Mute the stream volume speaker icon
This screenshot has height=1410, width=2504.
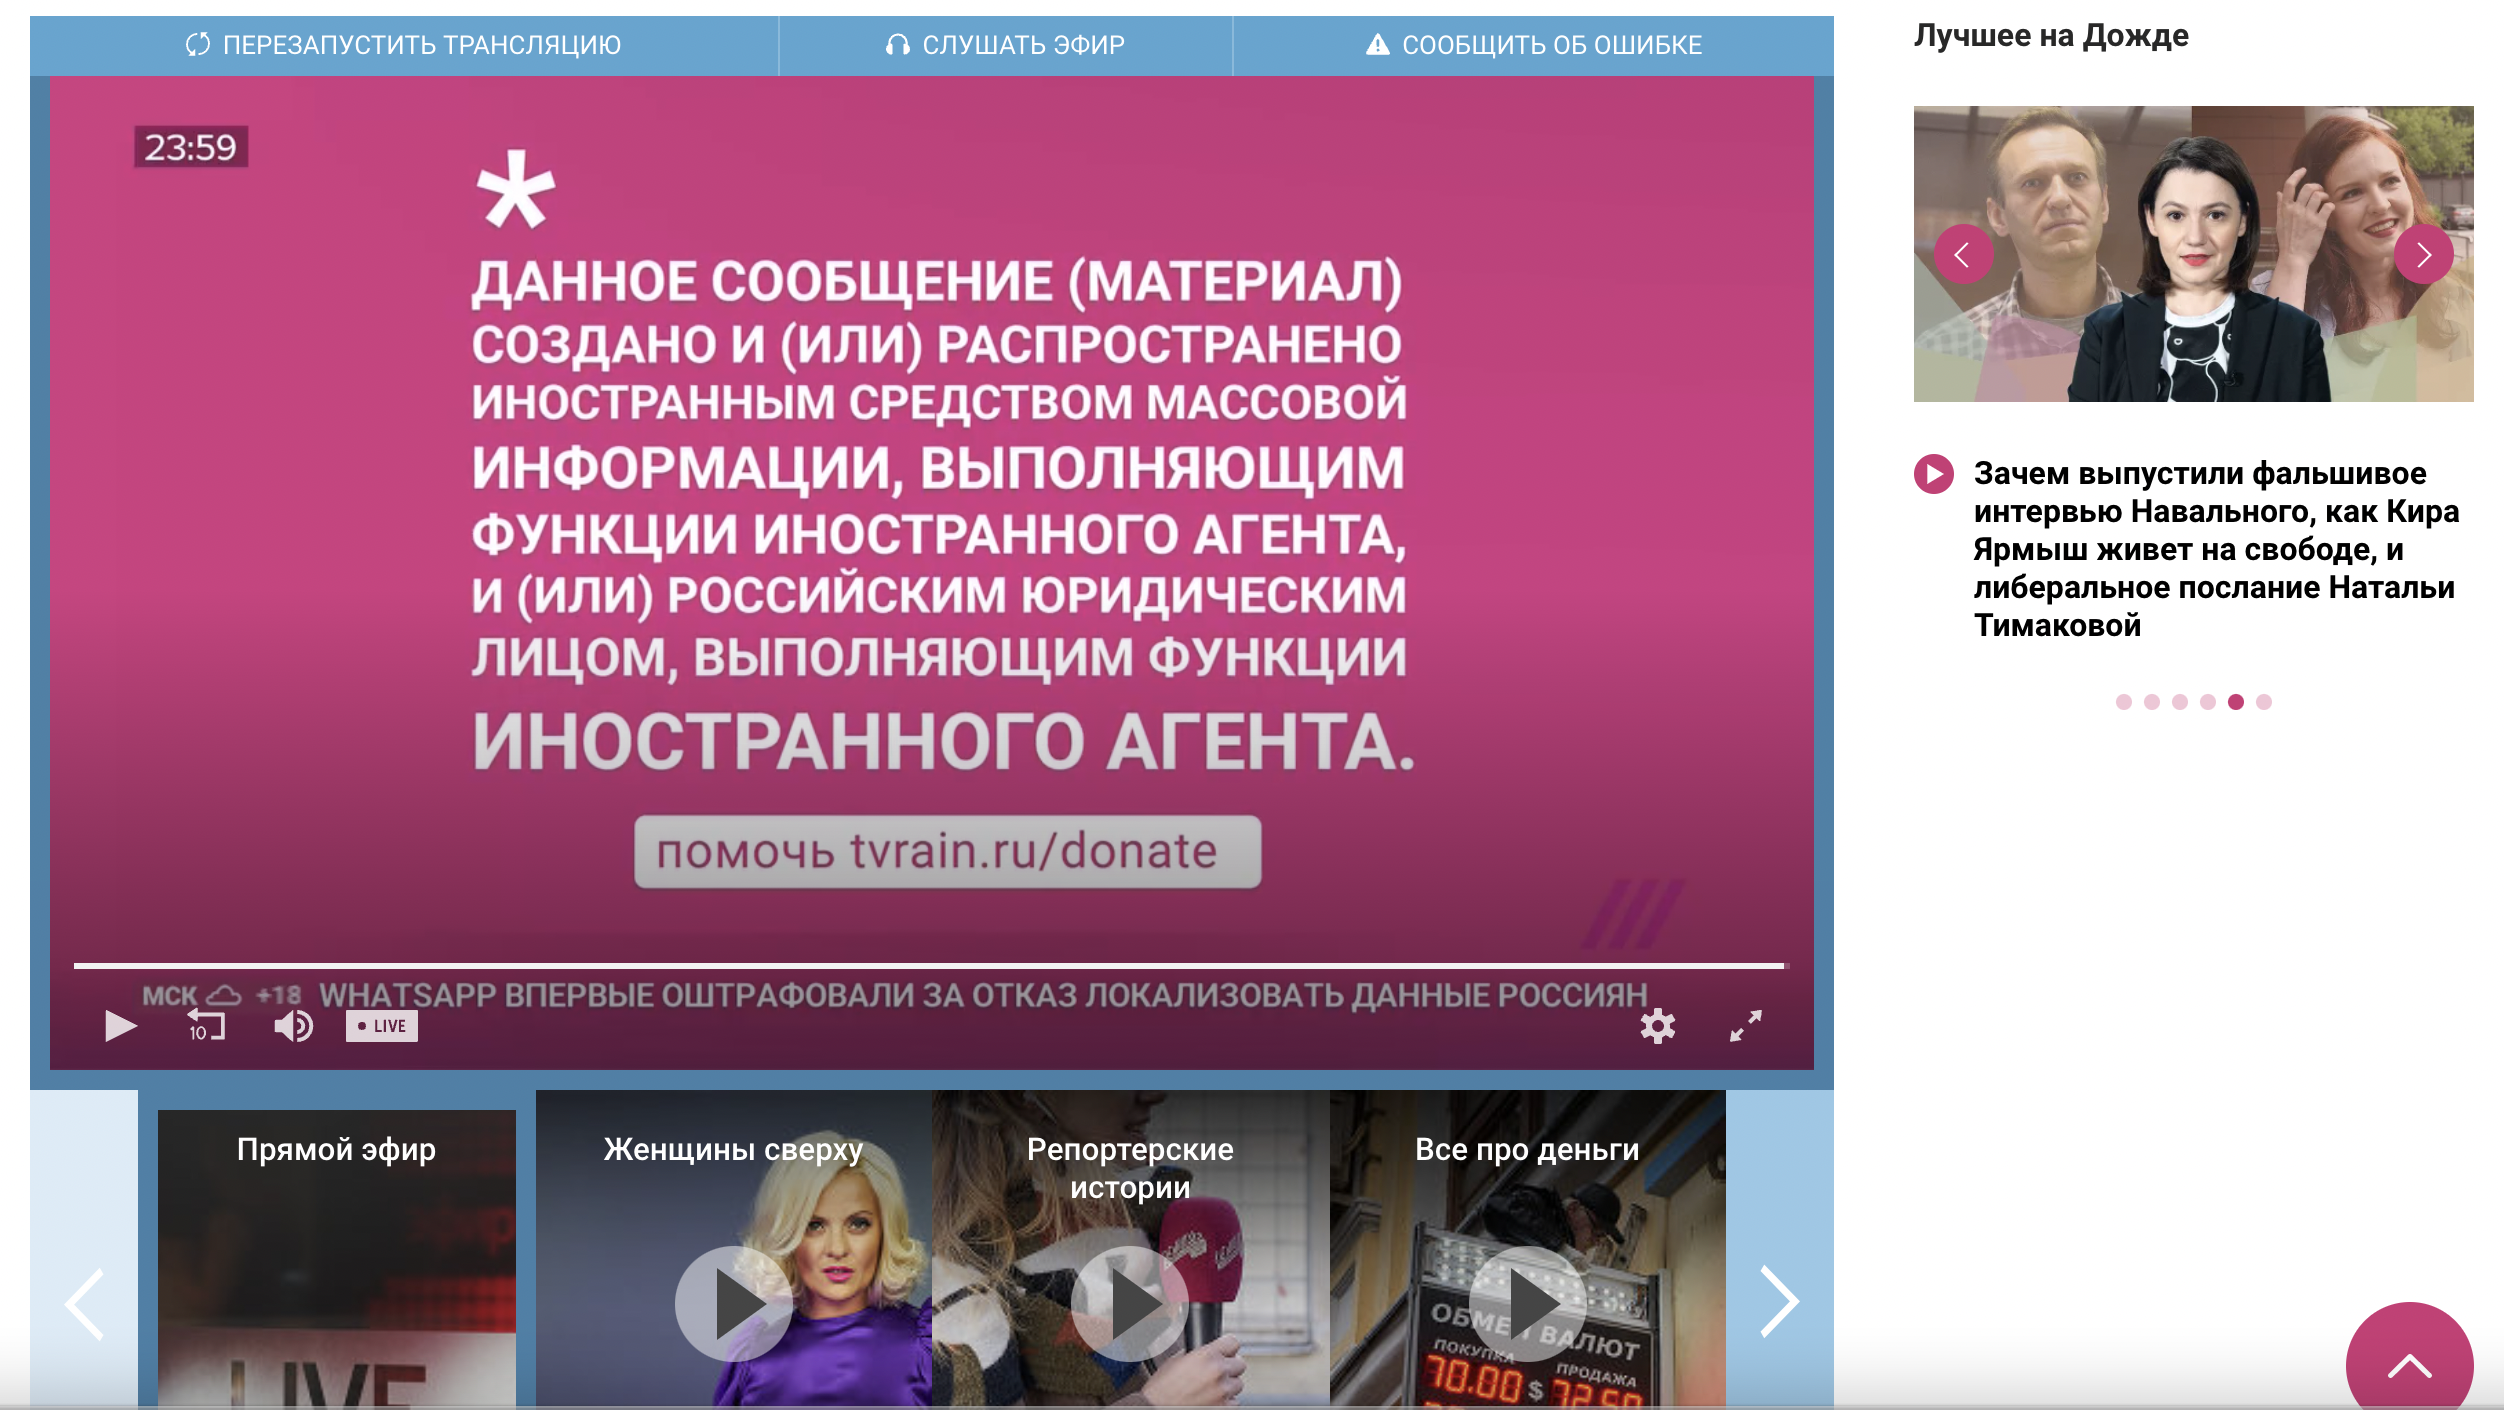293,1026
